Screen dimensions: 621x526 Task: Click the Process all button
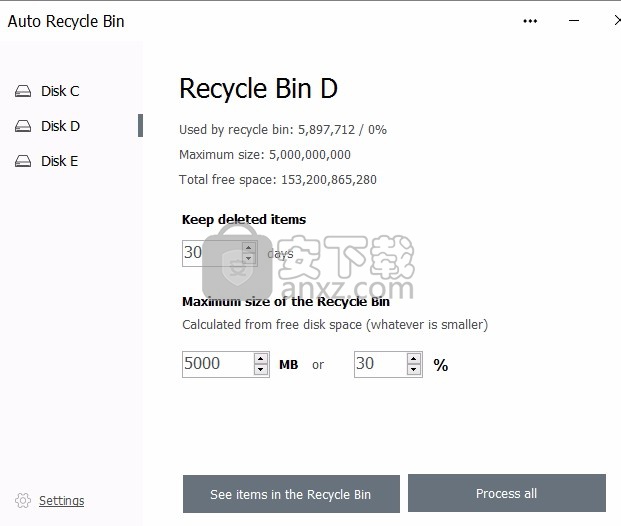pyautogui.click(x=507, y=493)
